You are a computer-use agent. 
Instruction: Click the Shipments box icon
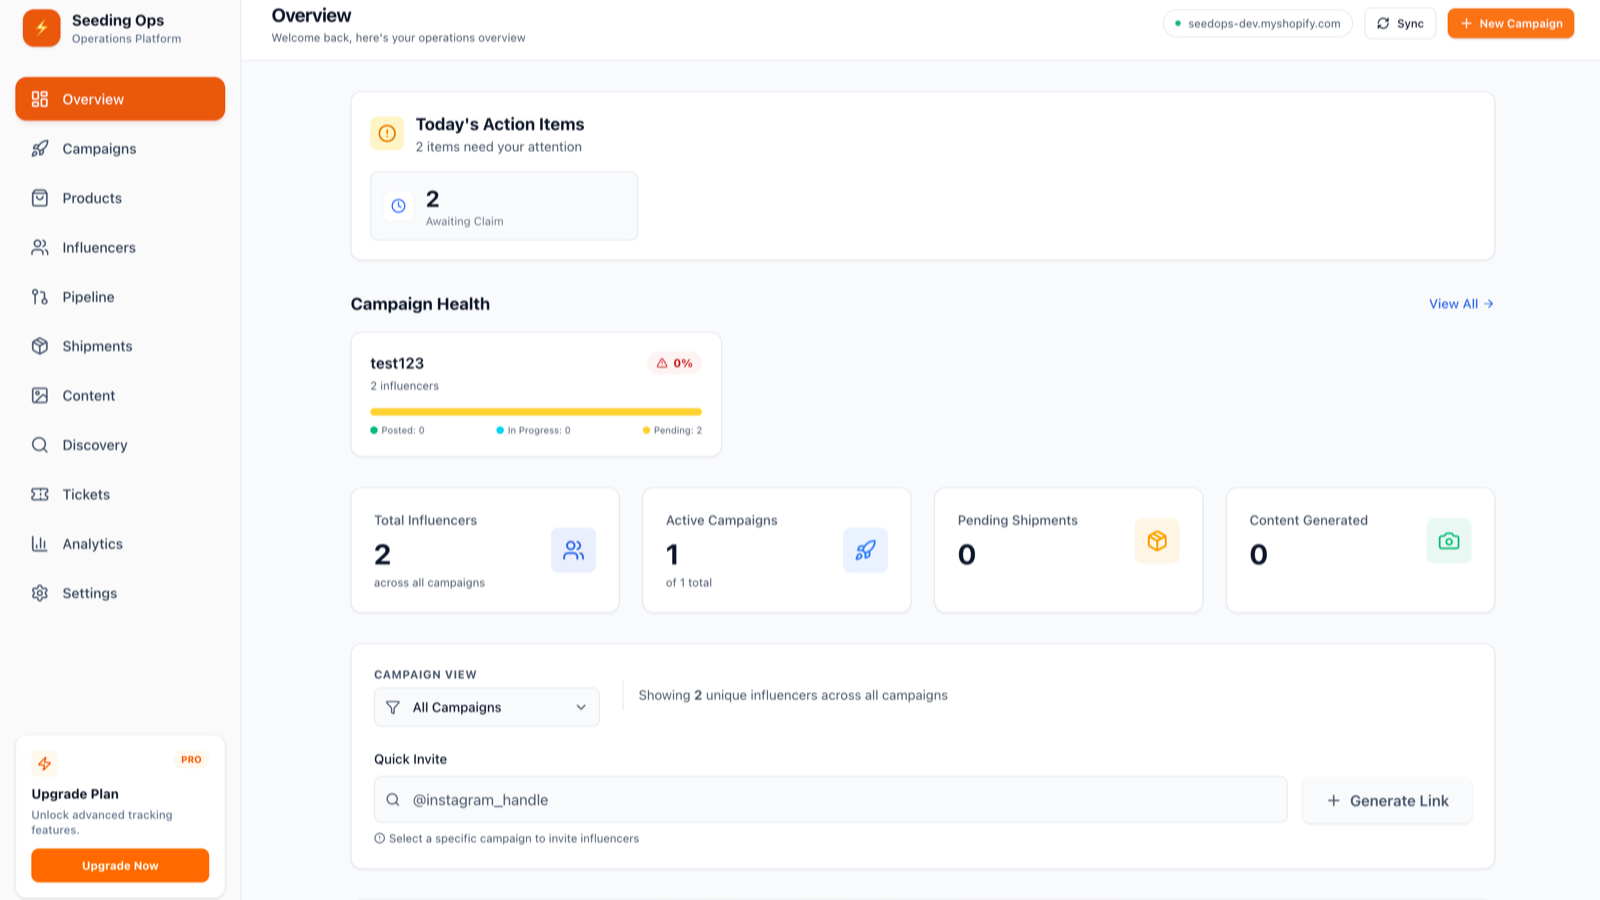40,345
